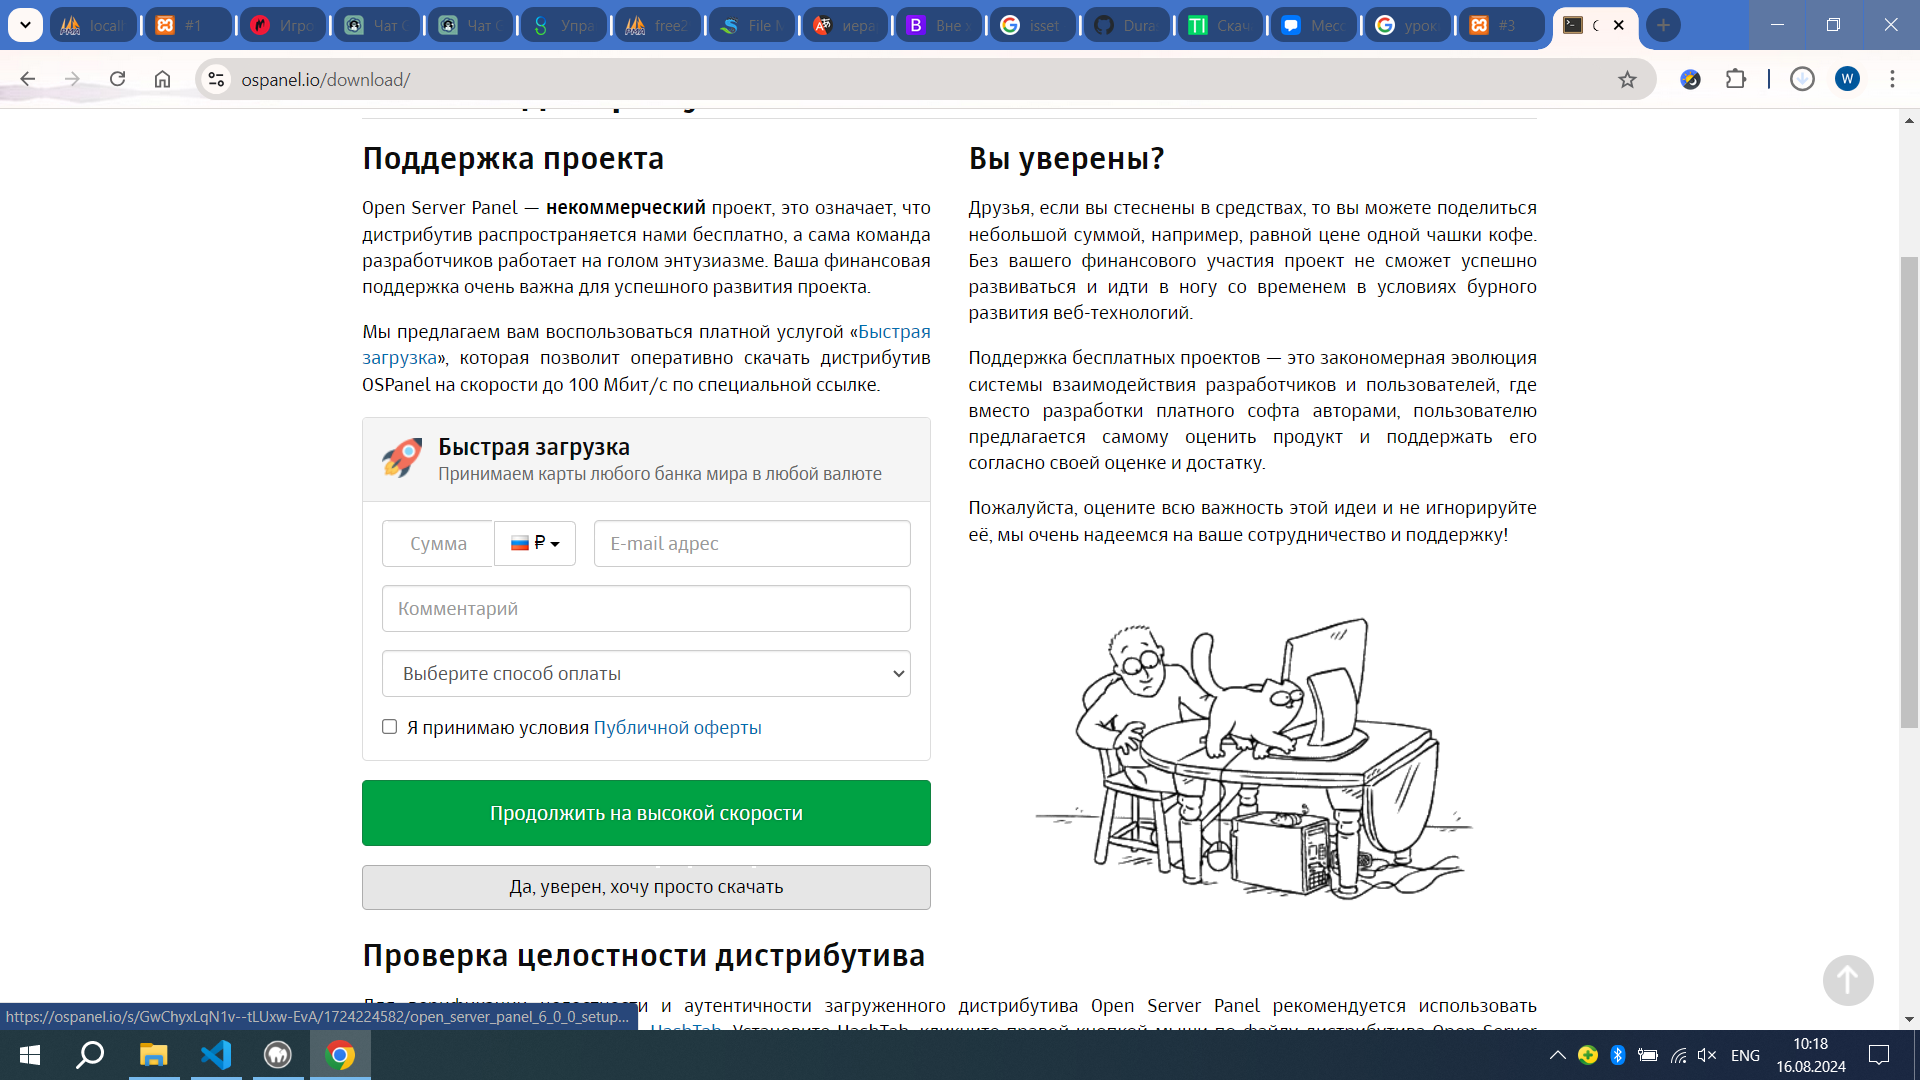Open the Публичной оферты link

pos(677,728)
